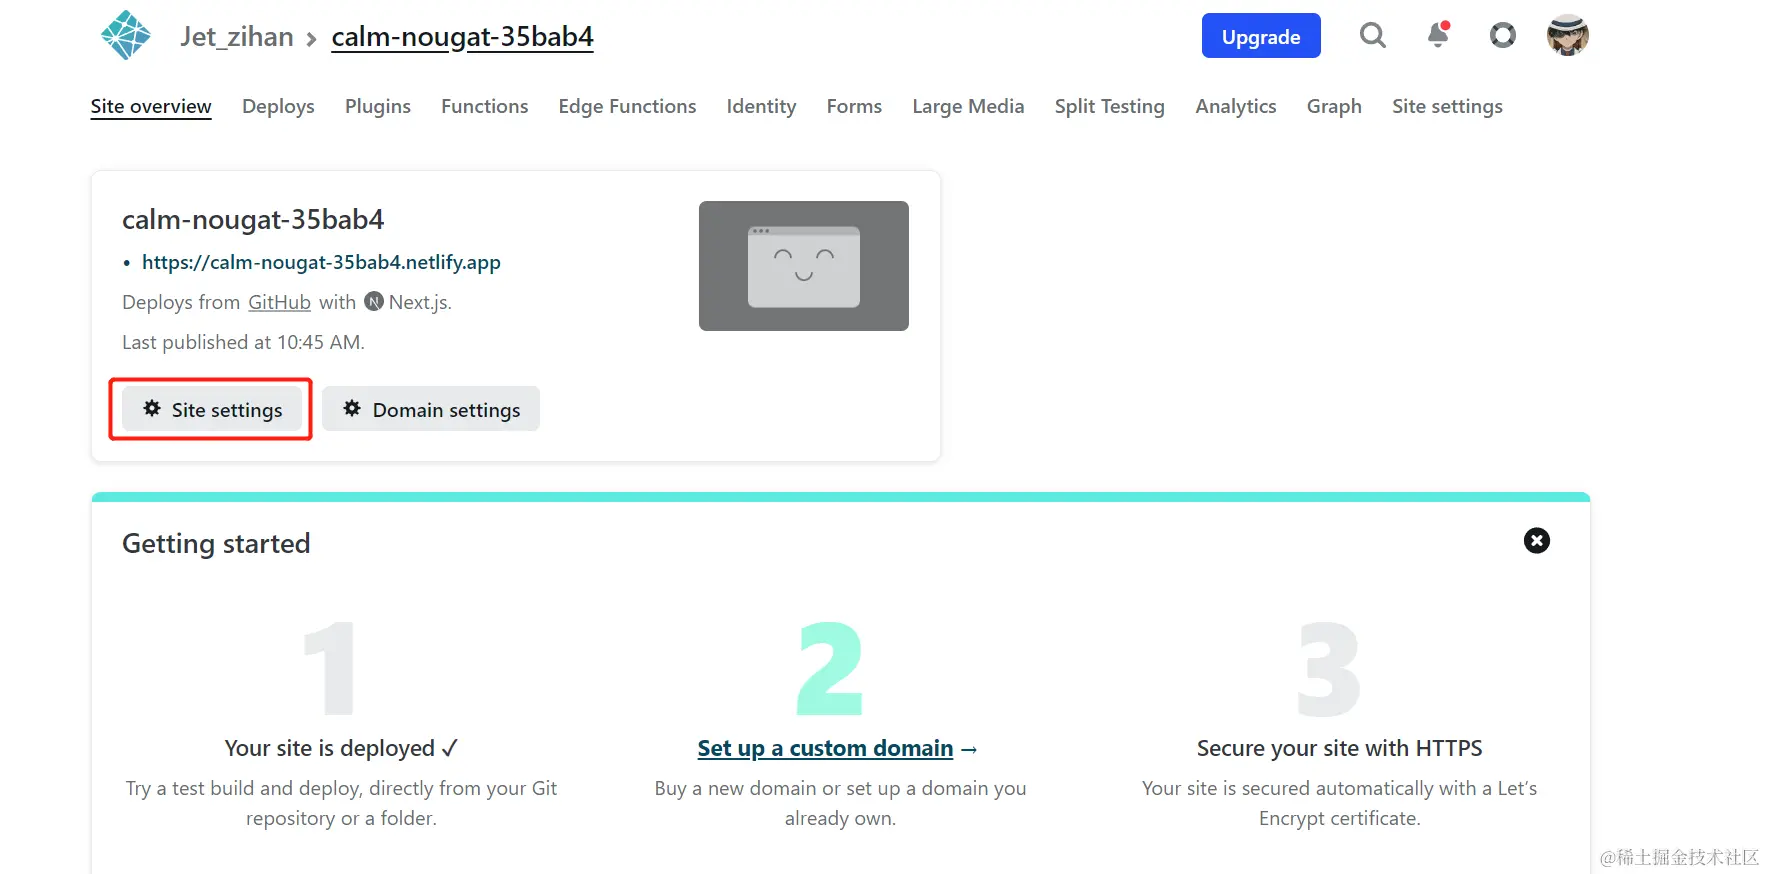This screenshot has width=1766, height=874.
Task: Click the 'Secure your site with HTTPS' heading
Action: tap(1339, 748)
